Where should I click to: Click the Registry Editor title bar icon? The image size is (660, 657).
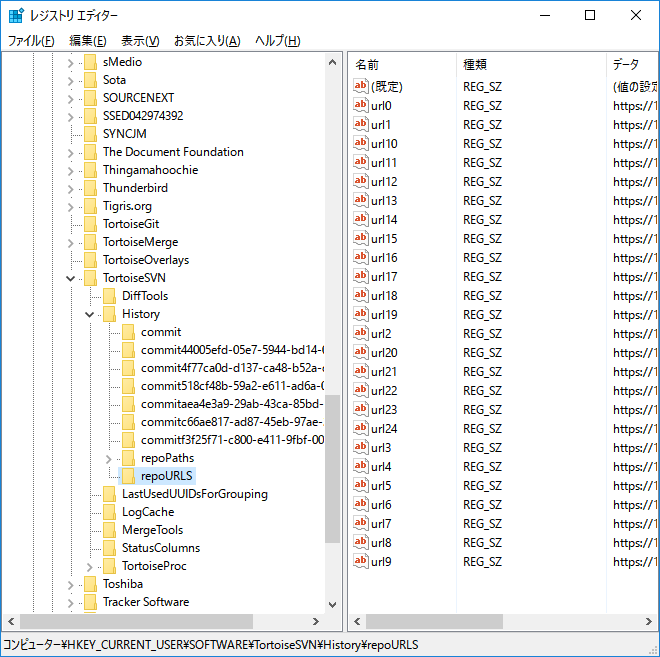tap(16, 16)
